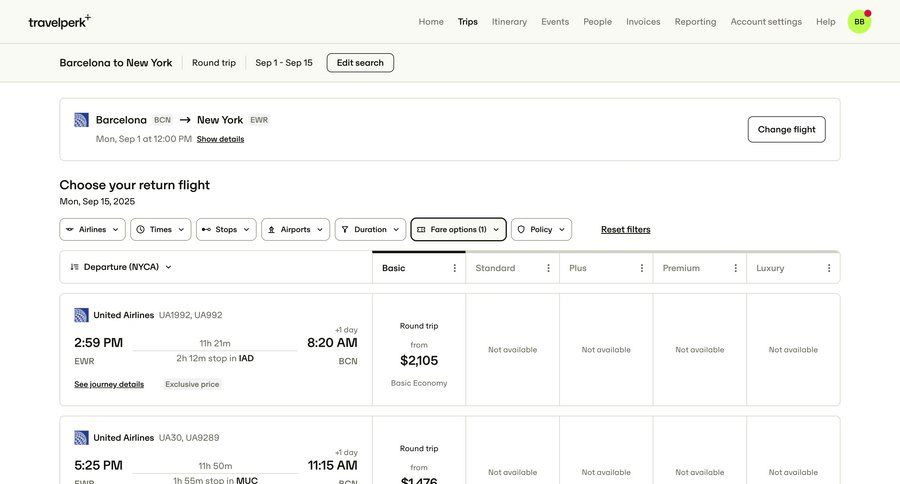
Task: Click the TravelPerk logo
Action: [59, 21]
